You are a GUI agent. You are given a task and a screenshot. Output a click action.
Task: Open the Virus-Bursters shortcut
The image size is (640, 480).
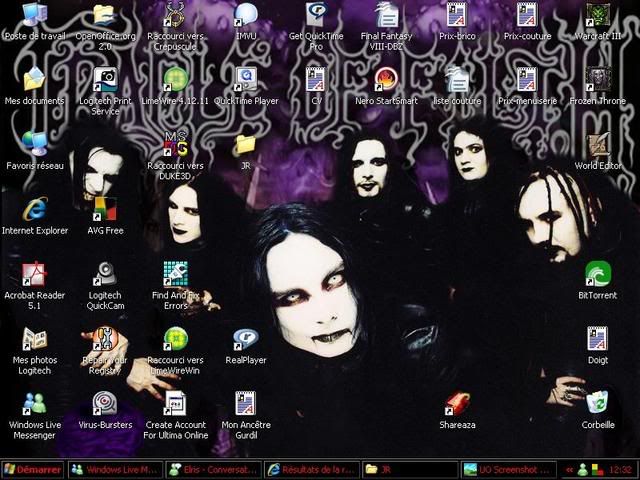[x=105, y=403]
